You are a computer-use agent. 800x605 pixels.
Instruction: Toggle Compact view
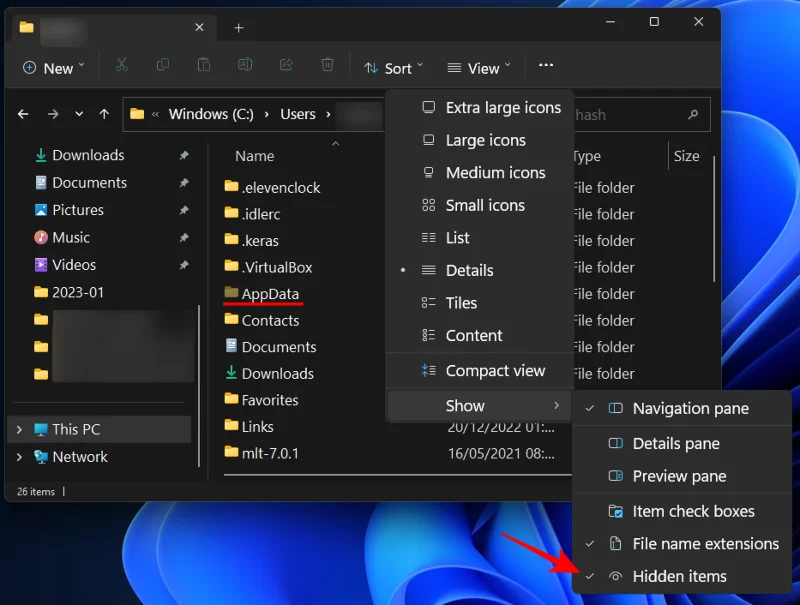click(480, 371)
